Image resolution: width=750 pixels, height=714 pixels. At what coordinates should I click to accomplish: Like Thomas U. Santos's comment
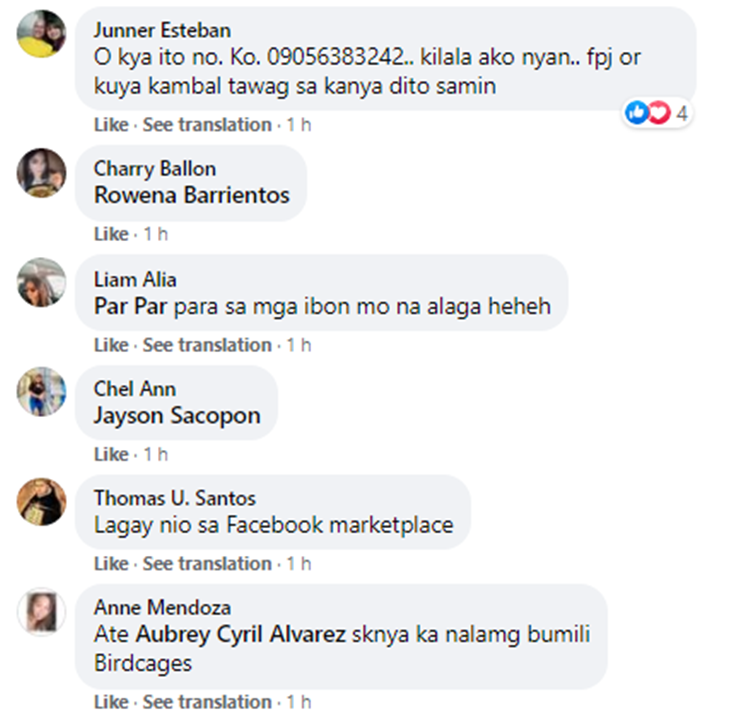[x=111, y=564]
